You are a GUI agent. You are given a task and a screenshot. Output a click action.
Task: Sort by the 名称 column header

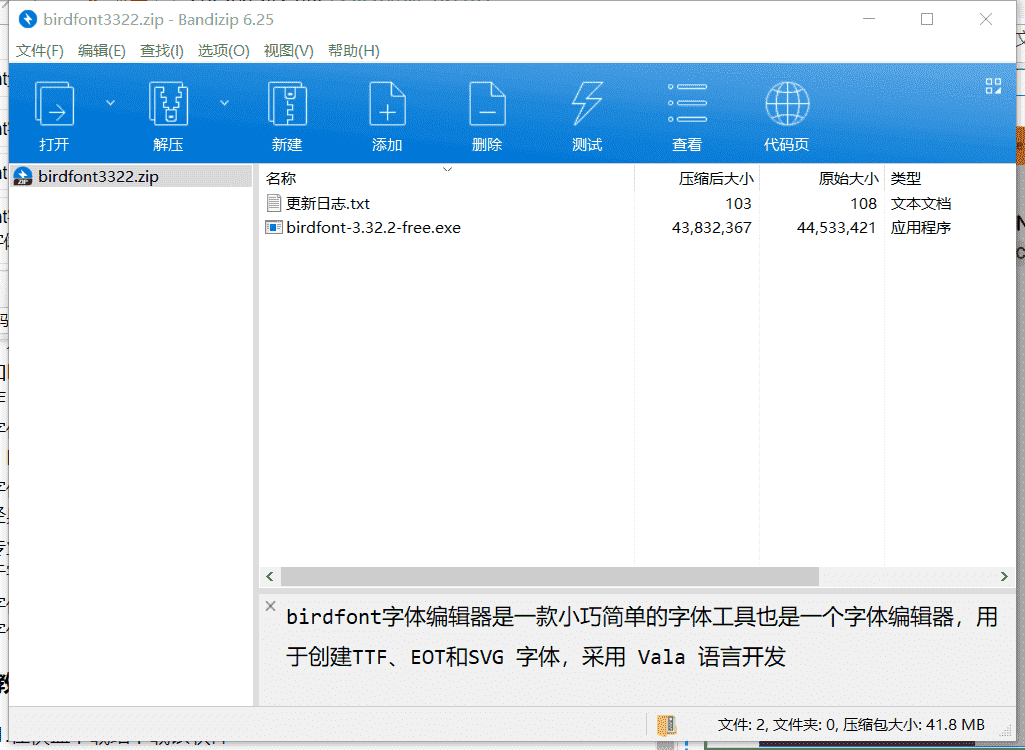[x=447, y=178]
